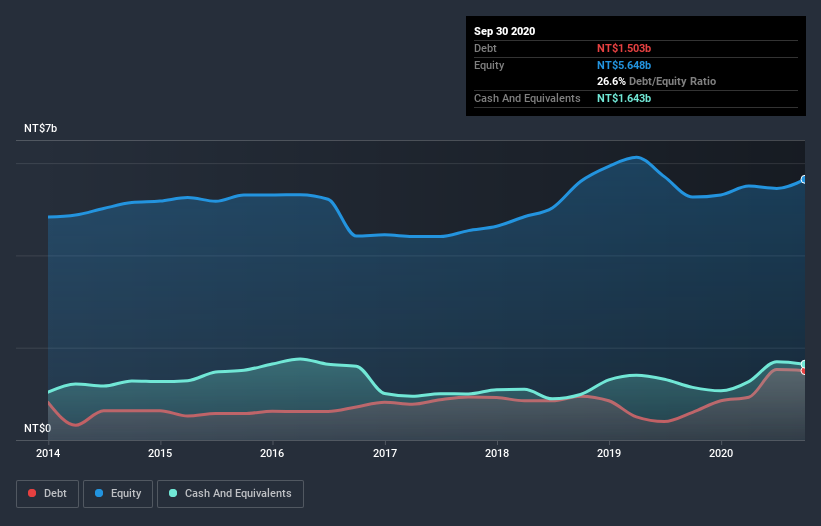Click the 2019 x-axis label
The image size is (821, 526).
point(609,453)
